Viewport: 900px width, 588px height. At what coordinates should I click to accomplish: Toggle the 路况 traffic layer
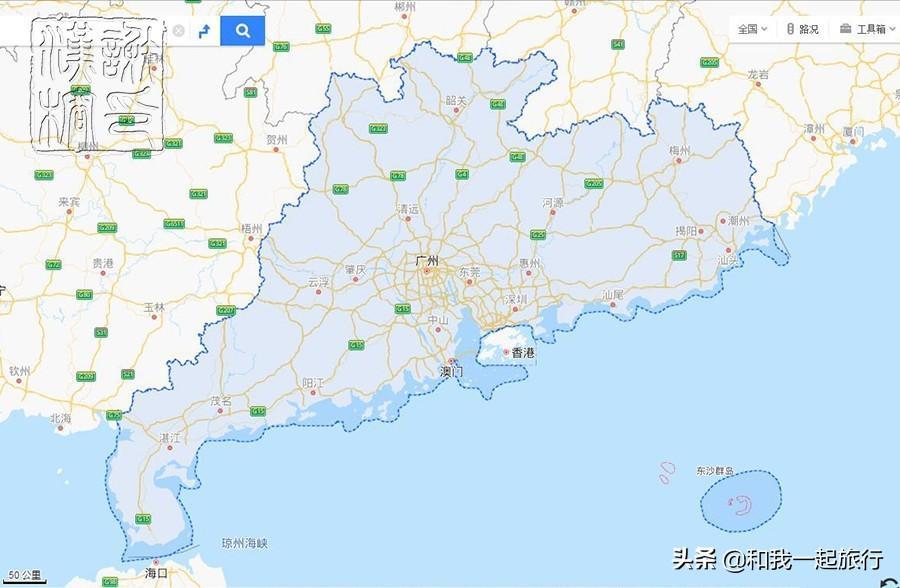click(802, 29)
